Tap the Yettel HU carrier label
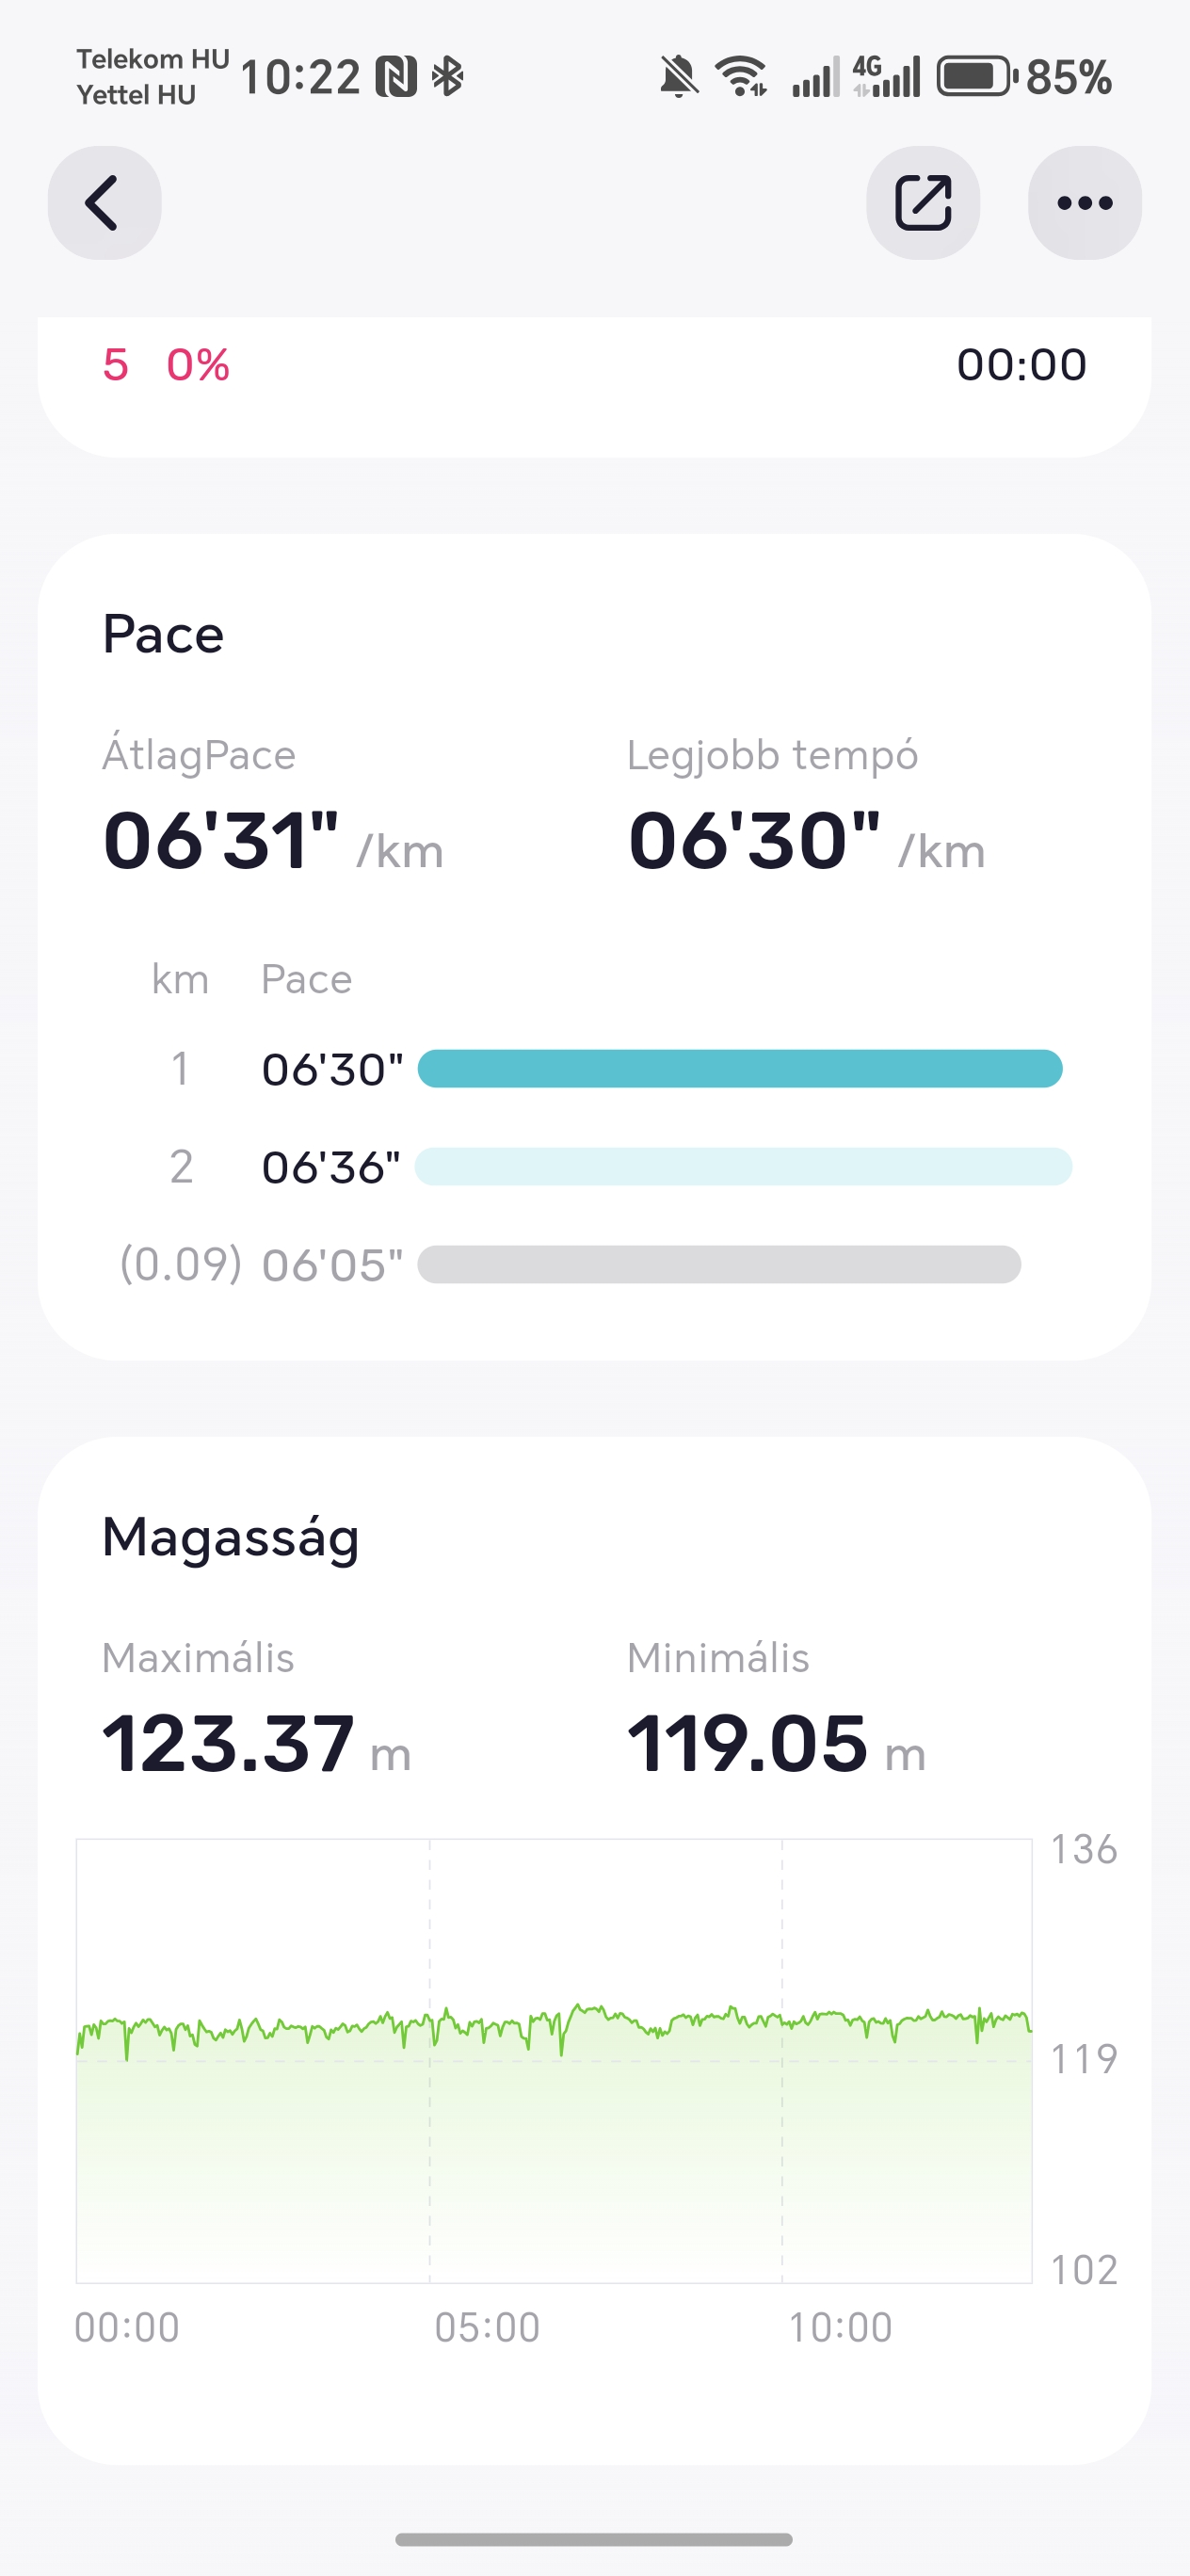Image resolution: width=1190 pixels, height=2576 pixels. coord(136,95)
